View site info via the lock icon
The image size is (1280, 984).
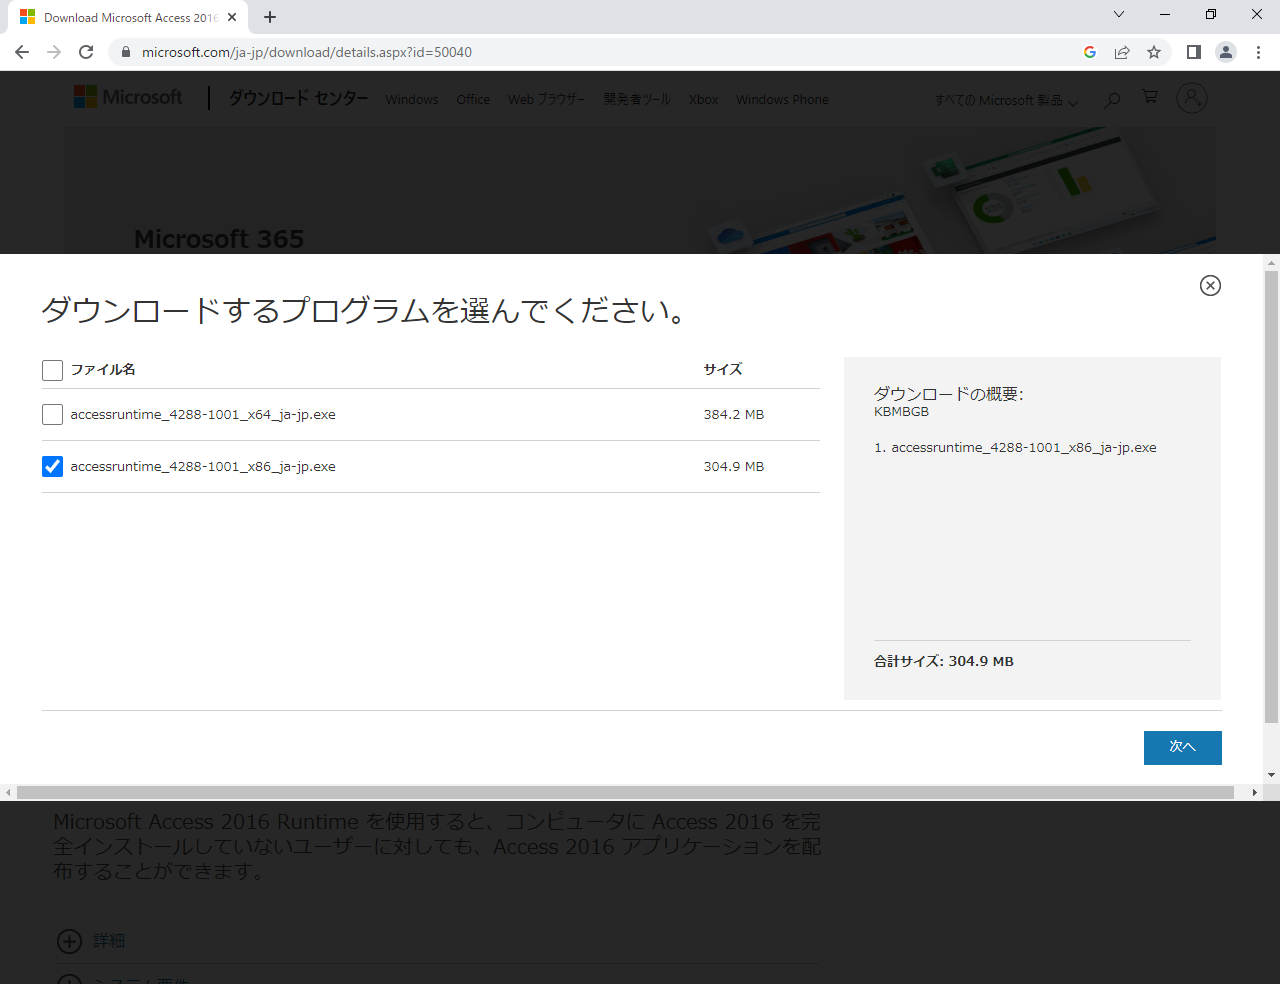[x=125, y=52]
